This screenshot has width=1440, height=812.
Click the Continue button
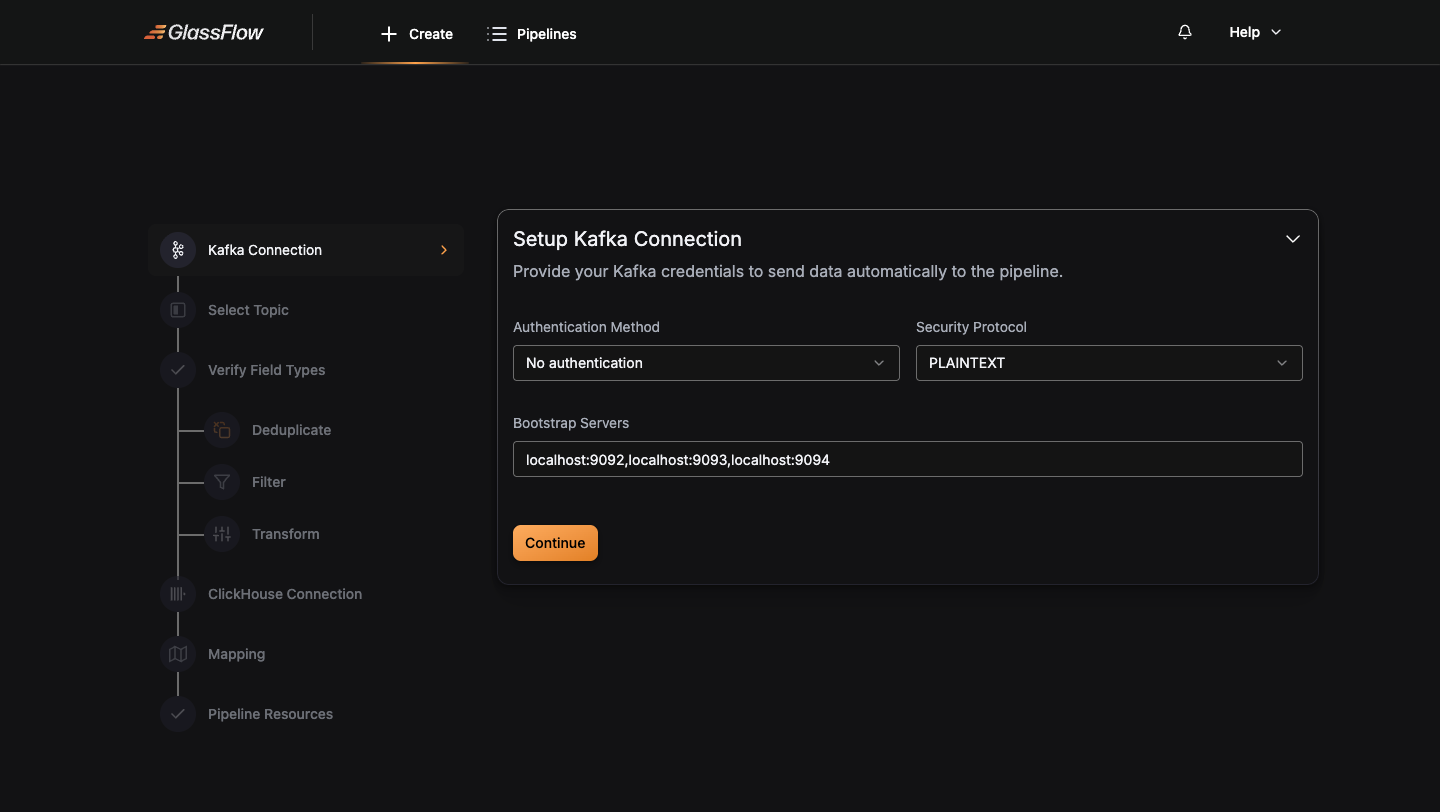pyautogui.click(x=555, y=543)
